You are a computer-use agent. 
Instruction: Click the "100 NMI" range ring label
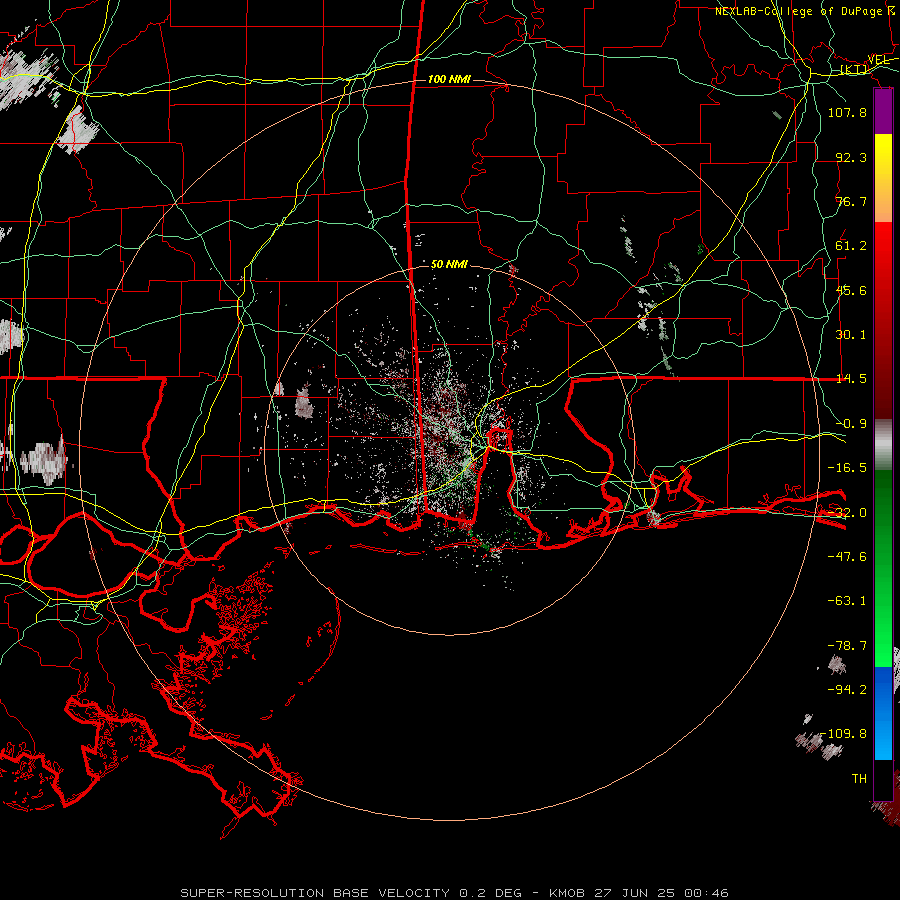pos(449,79)
